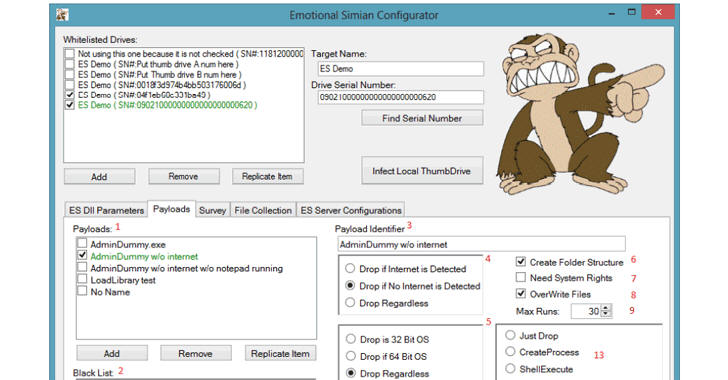This screenshot has width=728, height=380.
Task: Select the CreateProcess radio option
Action: pyautogui.click(x=510, y=352)
